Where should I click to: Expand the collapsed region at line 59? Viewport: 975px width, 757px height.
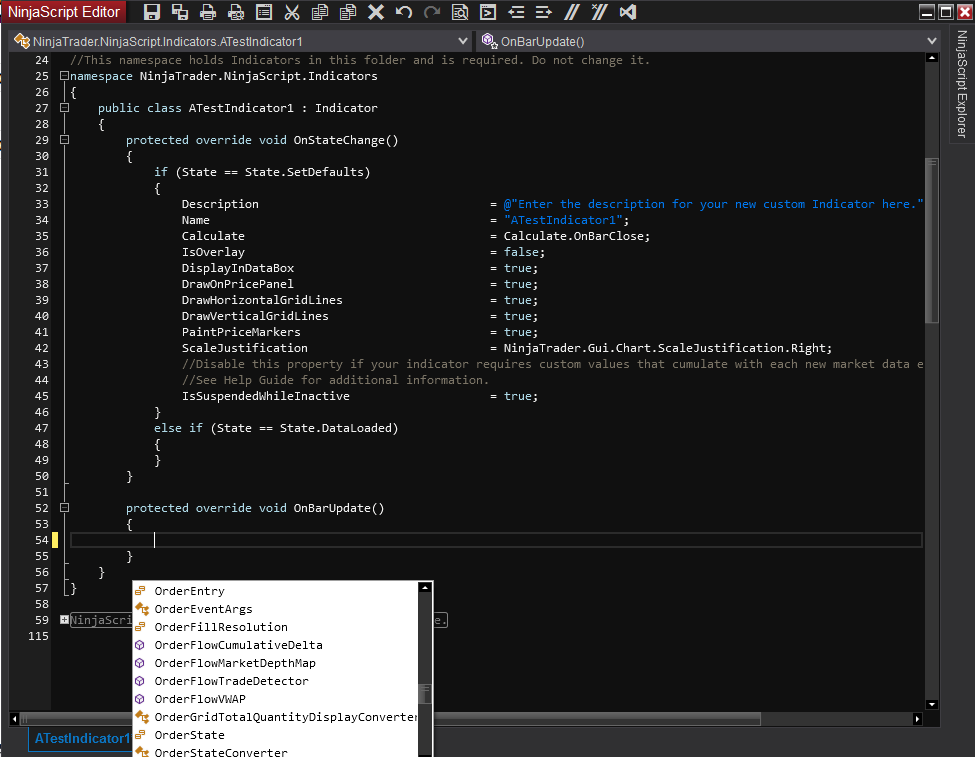pyautogui.click(x=65, y=620)
